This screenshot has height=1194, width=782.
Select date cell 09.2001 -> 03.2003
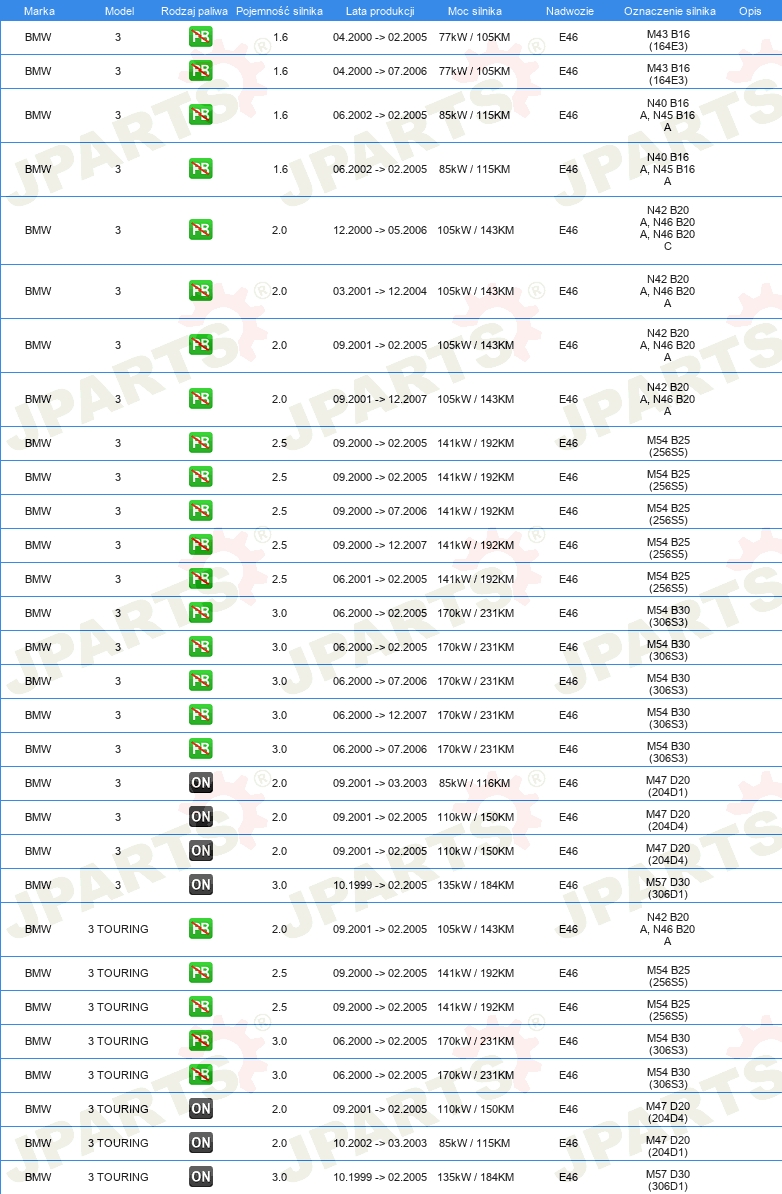coord(380,783)
